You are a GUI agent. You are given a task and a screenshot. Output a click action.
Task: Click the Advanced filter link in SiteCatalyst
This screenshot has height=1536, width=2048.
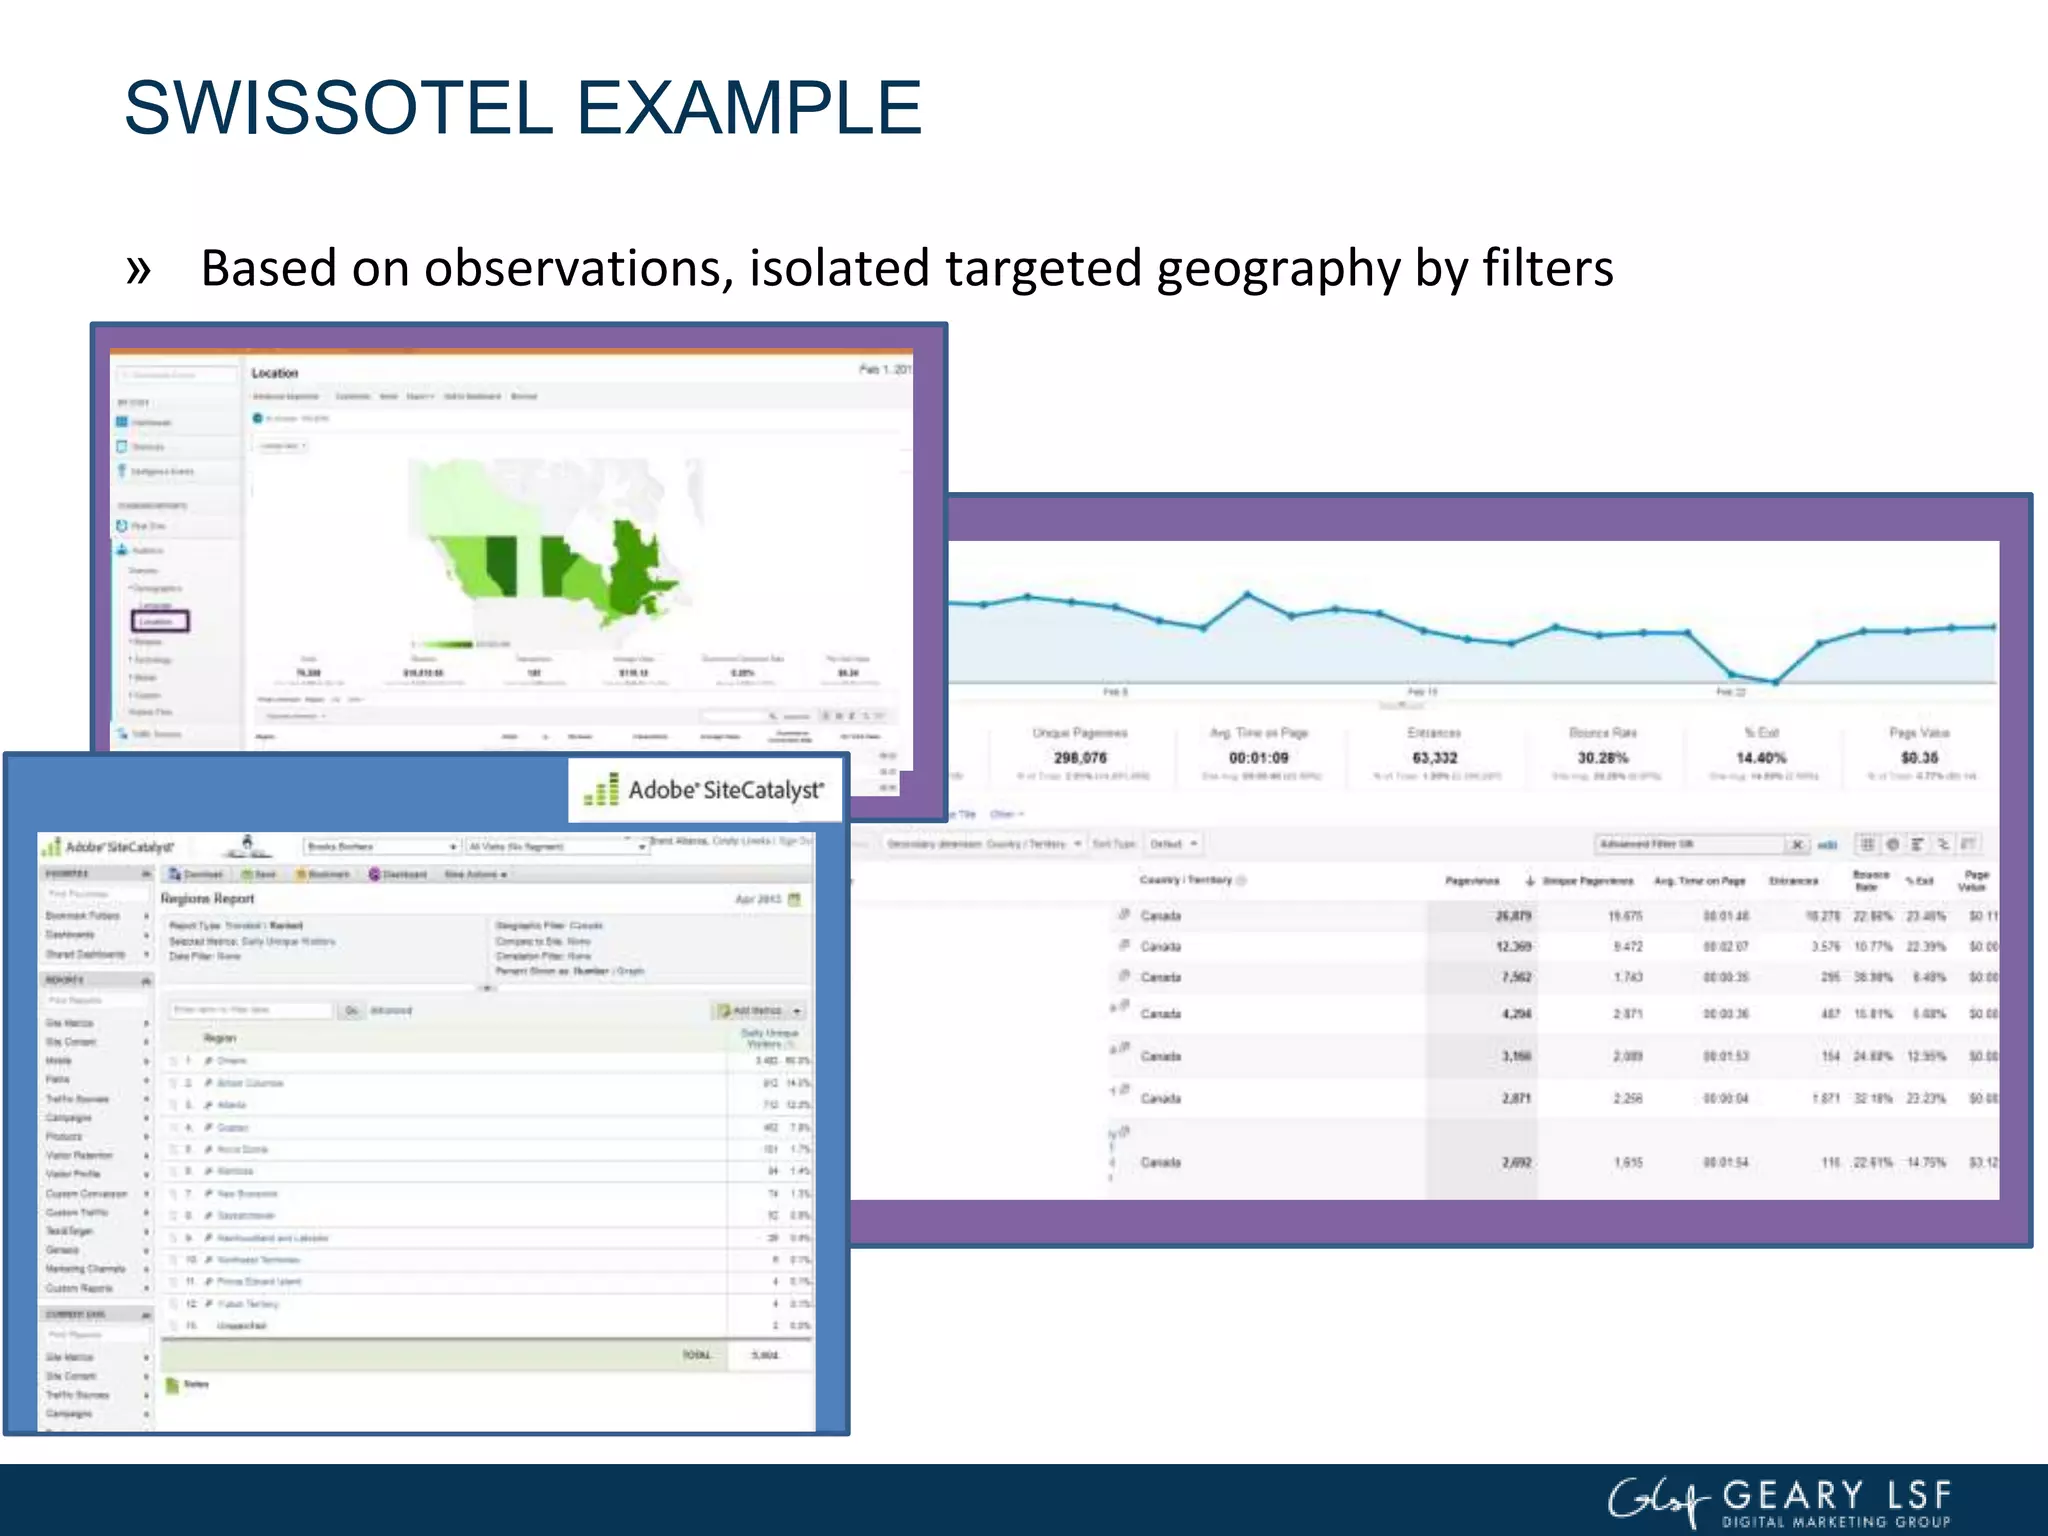[391, 1011]
